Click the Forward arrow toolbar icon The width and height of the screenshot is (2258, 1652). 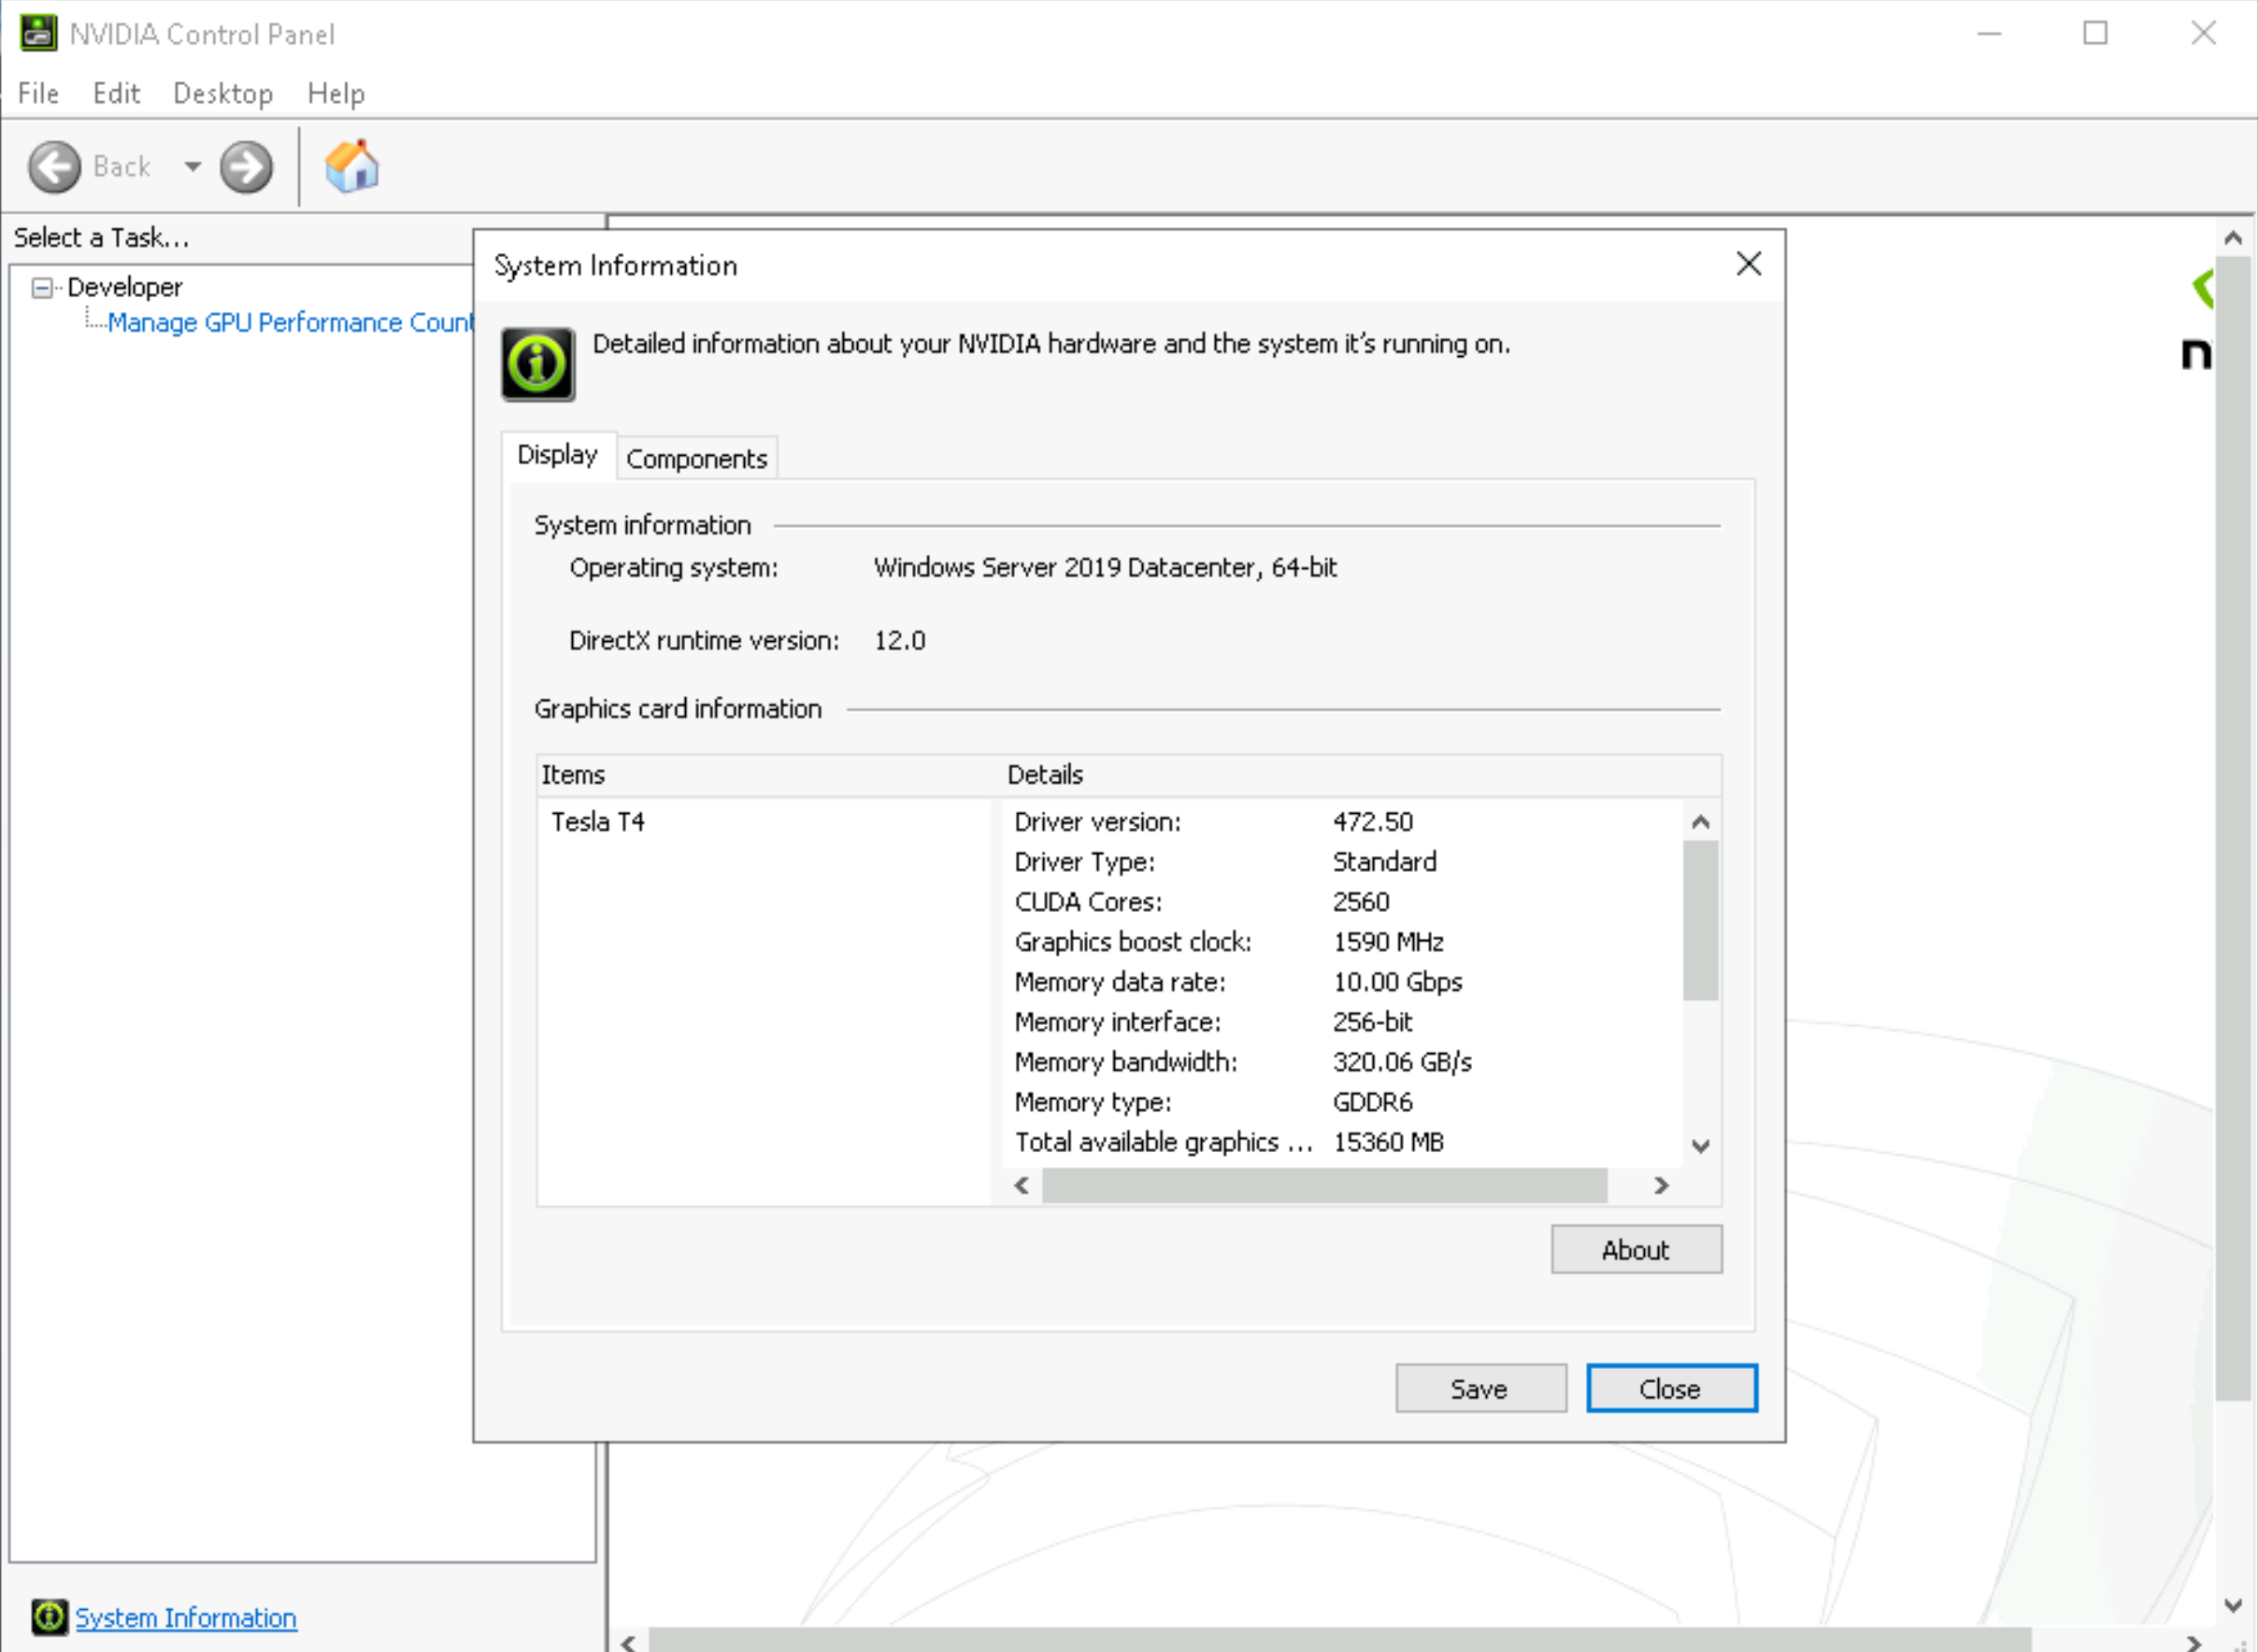[246, 167]
